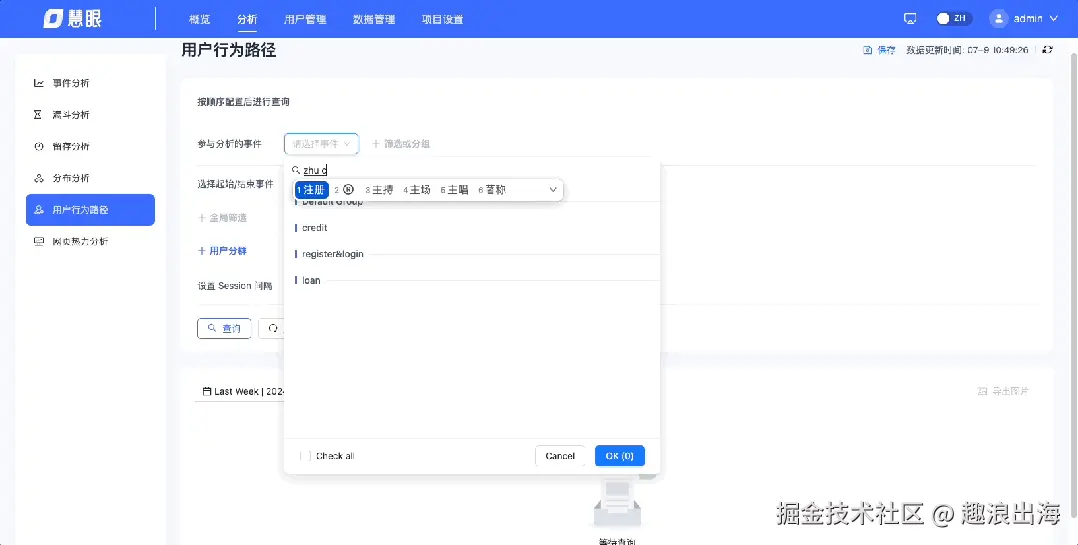Select 用户行为路径 in the sidebar
Viewport: 1078px width, 545px height.
pos(90,210)
